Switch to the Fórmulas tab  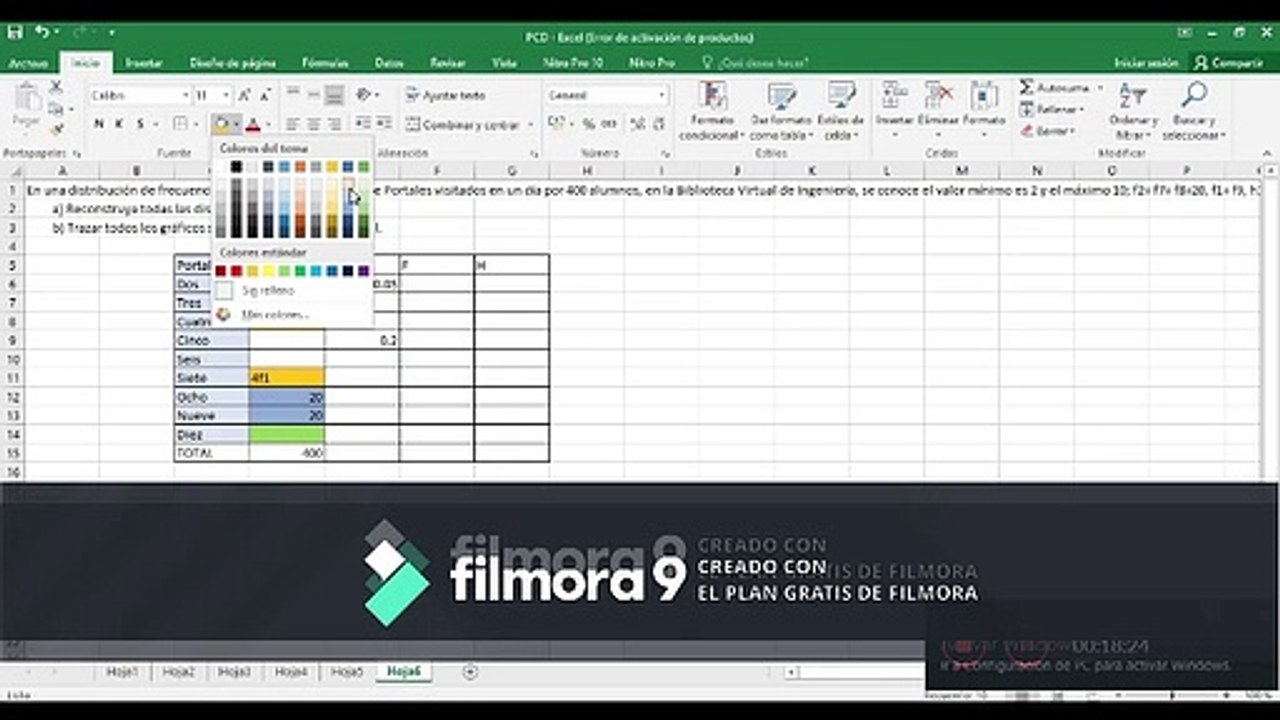[x=325, y=63]
